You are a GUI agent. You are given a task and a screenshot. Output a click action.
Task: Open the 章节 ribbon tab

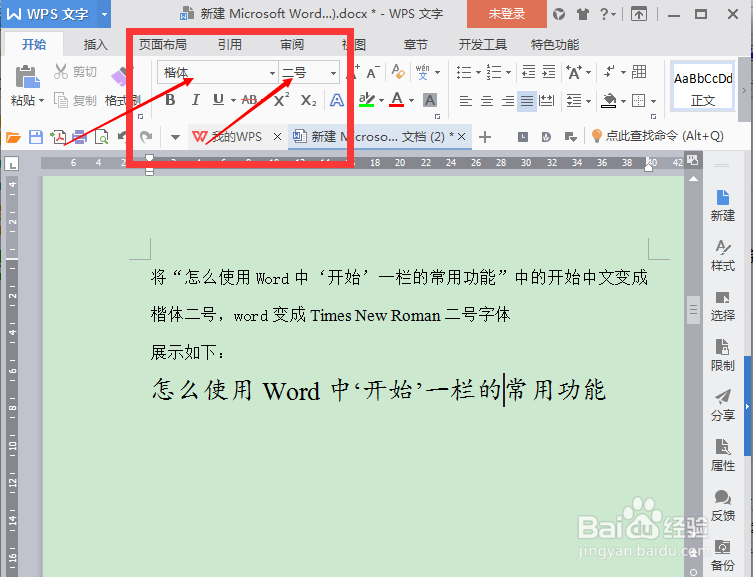[415, 45]
